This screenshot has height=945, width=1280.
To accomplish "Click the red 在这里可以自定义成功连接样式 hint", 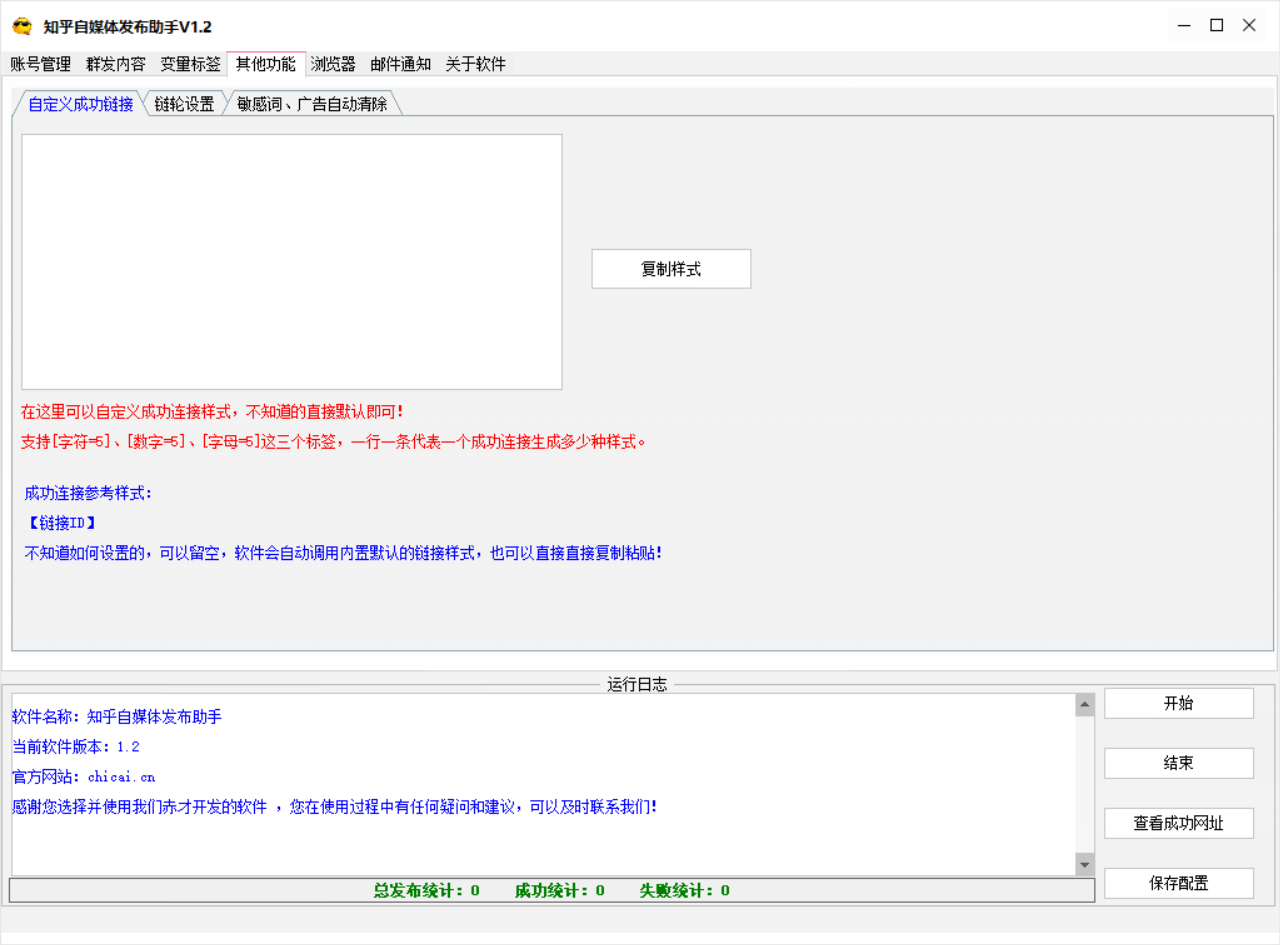I will (212, 411).
